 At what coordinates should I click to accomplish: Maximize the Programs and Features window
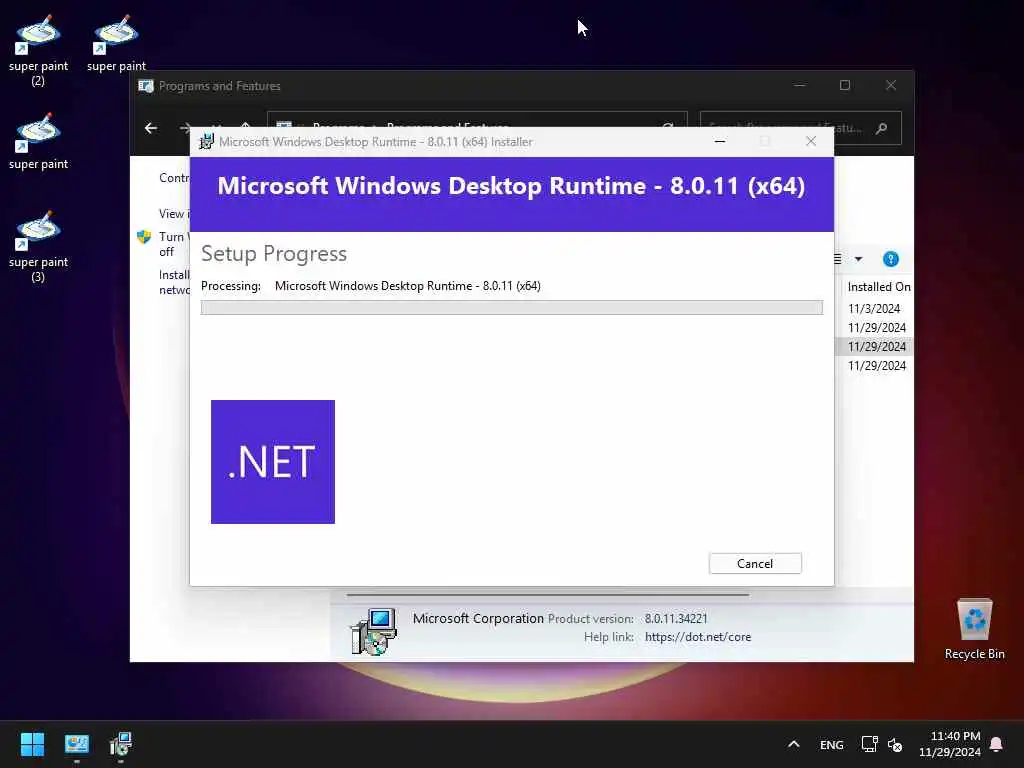[844, 86]
